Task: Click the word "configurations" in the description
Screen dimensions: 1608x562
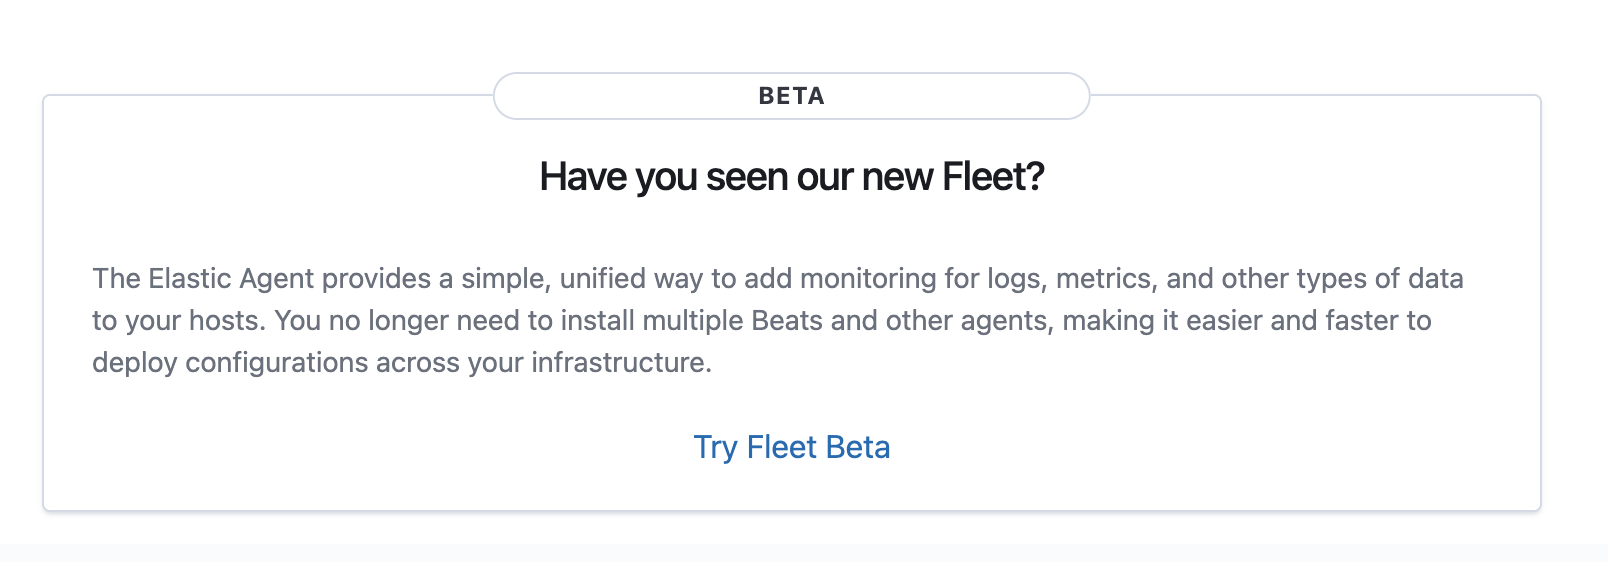Action: point(277,362)
